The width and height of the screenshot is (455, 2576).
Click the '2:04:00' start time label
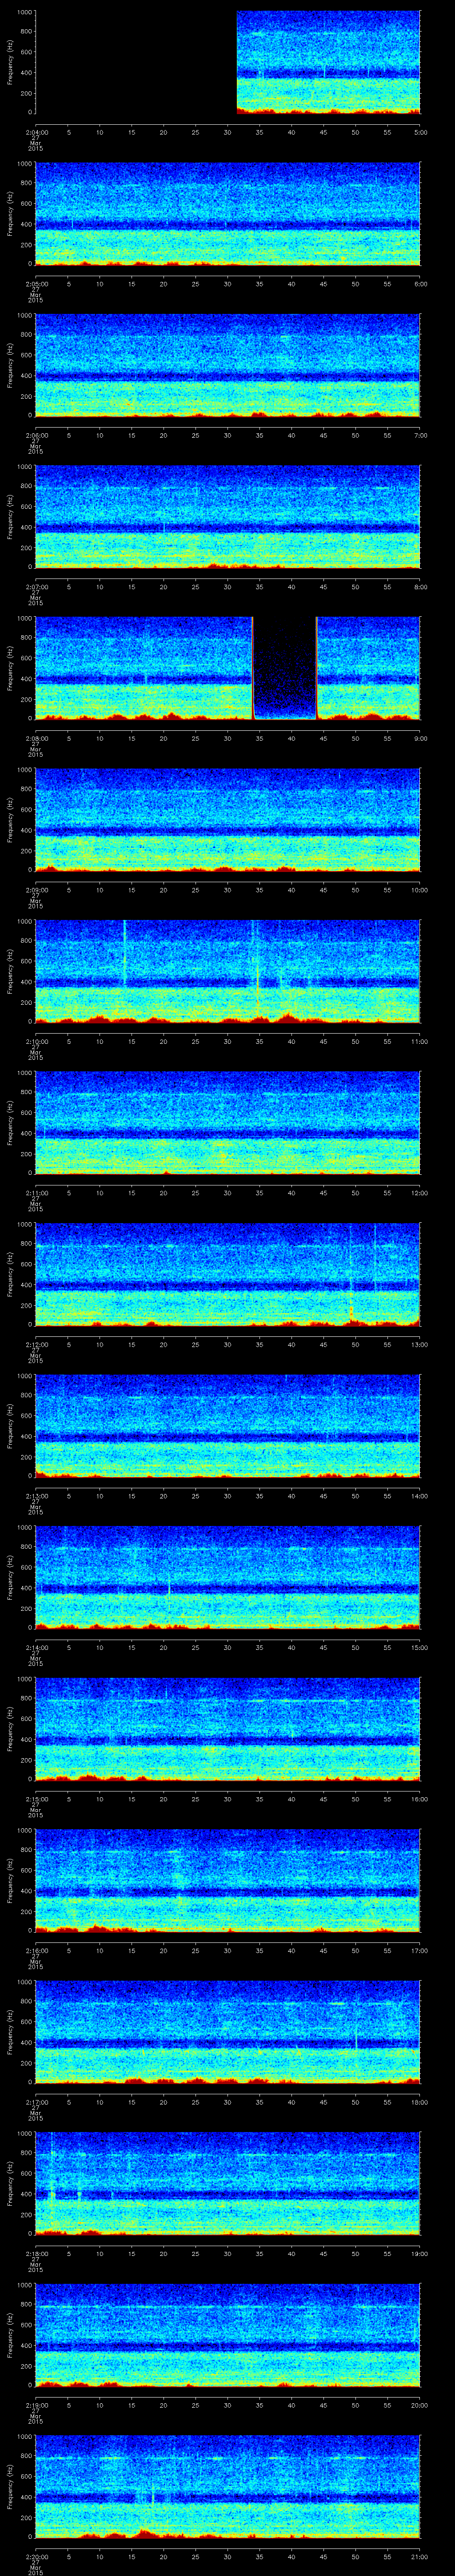(x=36, y=132)
